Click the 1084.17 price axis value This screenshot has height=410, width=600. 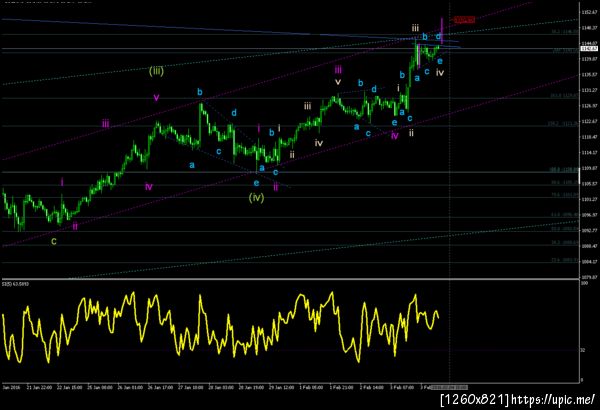tap(589, 261)
